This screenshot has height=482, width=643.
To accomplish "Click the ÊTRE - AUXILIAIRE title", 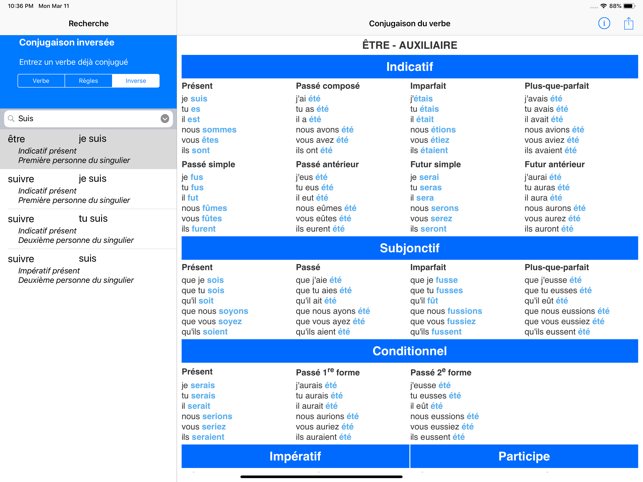I will pyautogui.click(x=409, y=45).
